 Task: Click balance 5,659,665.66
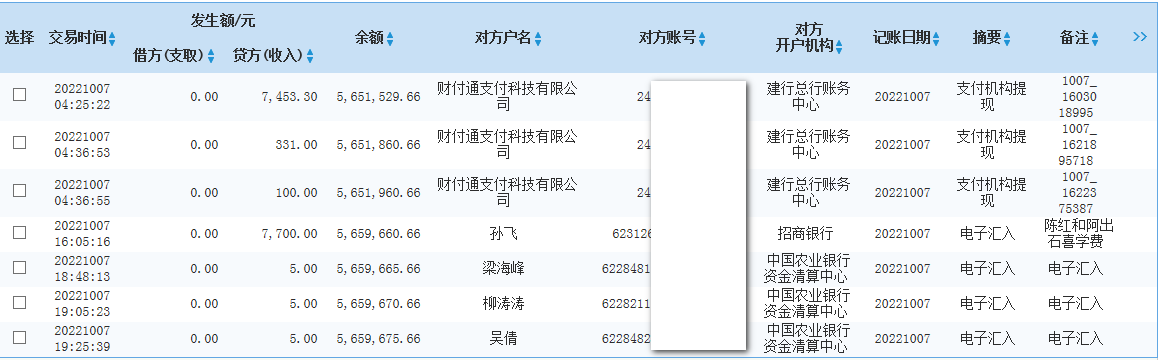click(x=379, y=269)
